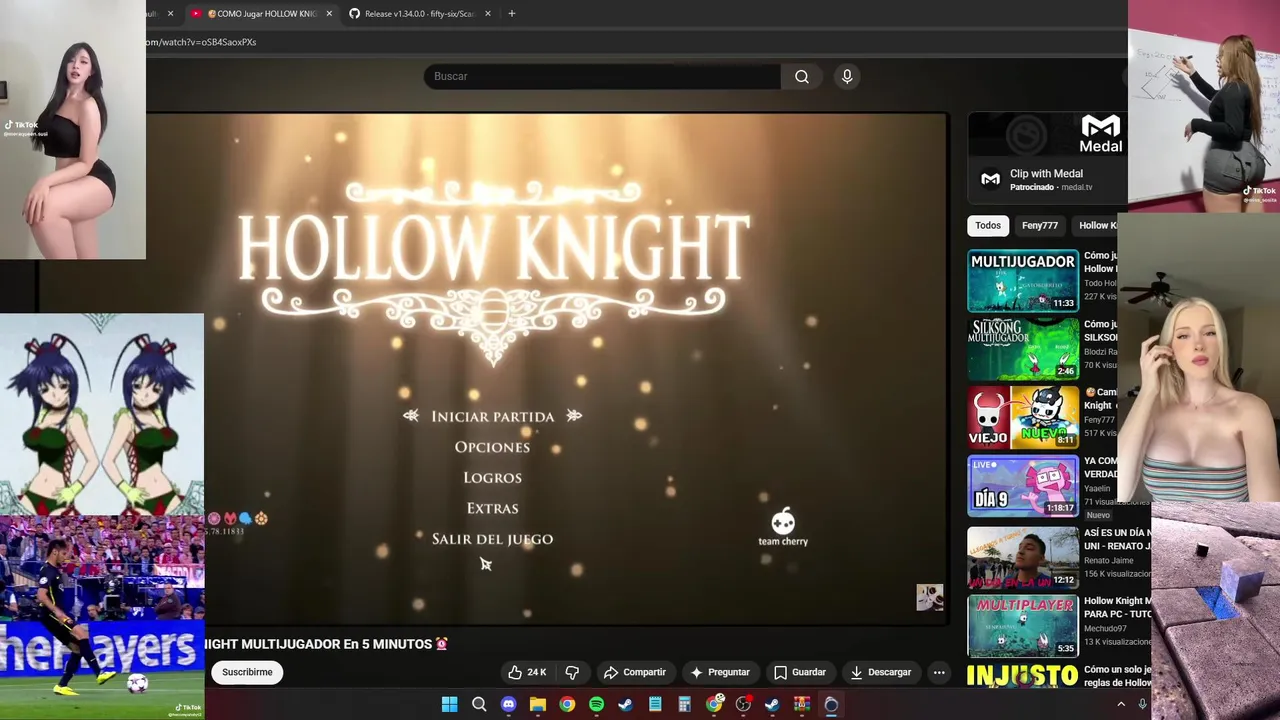Open the more actions three-dot menu

939,672
